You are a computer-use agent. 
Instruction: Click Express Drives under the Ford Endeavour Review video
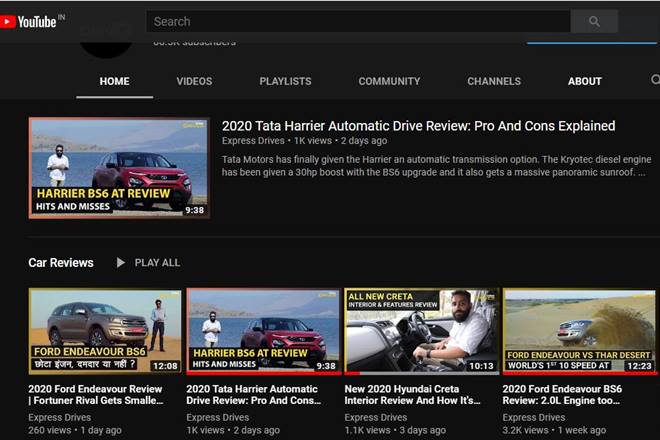[59, 417]
